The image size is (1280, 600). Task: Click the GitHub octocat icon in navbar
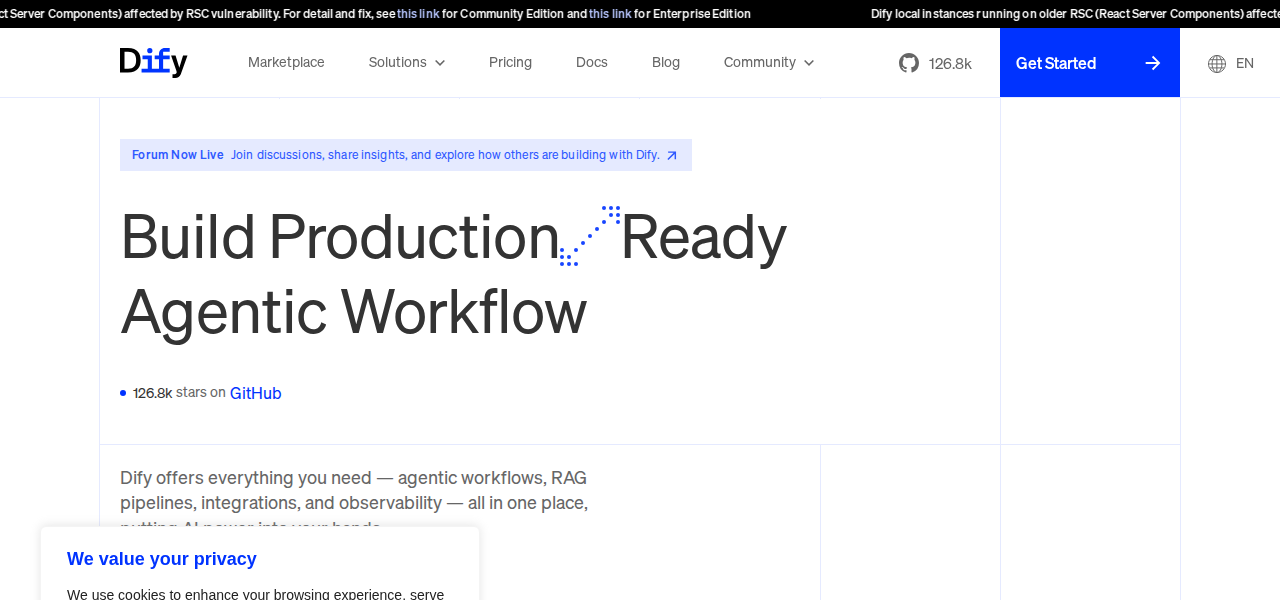coord(908,63)
